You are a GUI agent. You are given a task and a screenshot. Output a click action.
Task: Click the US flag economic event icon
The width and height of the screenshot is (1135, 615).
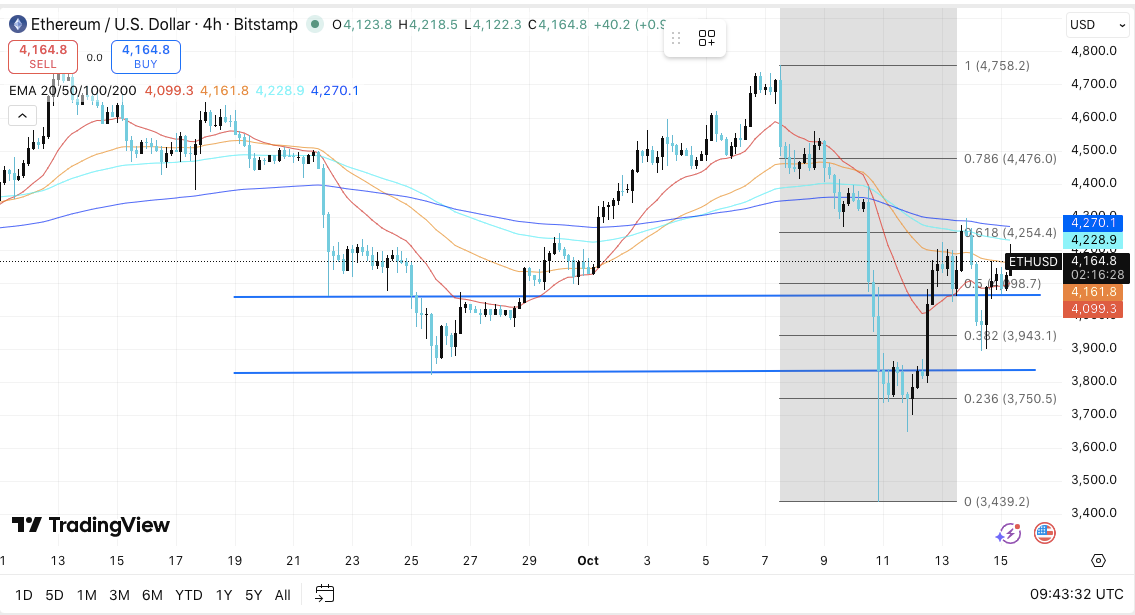(1044, 533)
